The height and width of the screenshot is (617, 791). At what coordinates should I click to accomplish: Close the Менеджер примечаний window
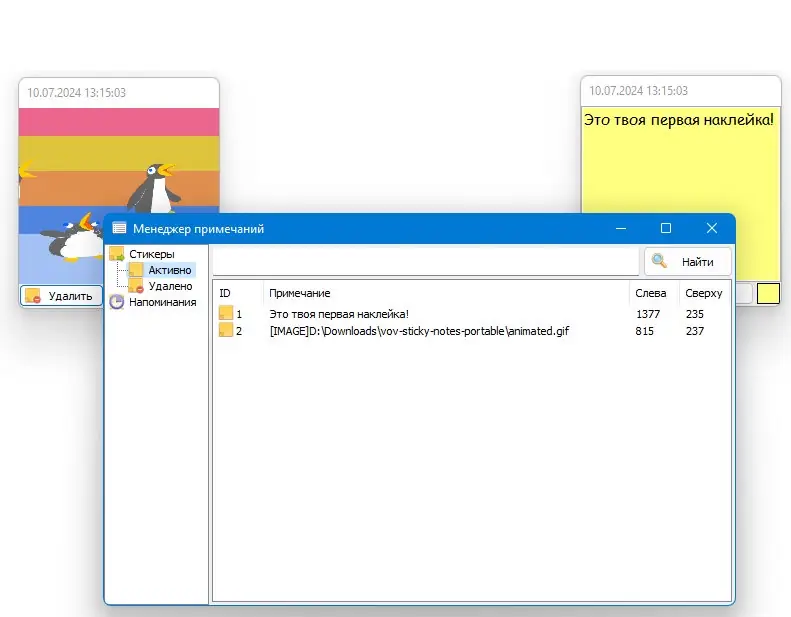(712, 229)
